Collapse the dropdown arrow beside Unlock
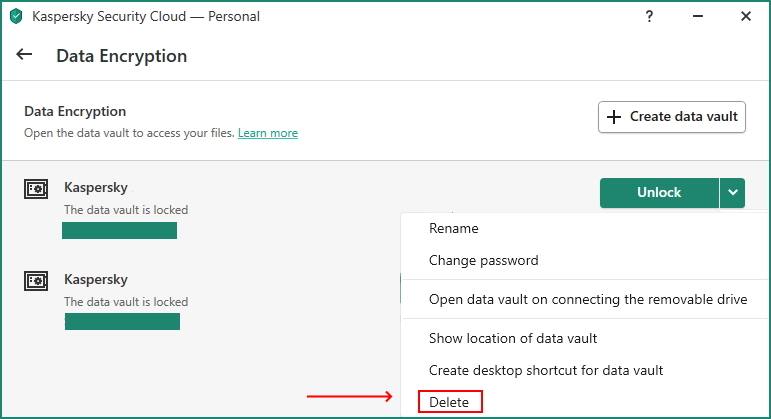This screenshot has width=771, height=419. click(x=734, y=193)
